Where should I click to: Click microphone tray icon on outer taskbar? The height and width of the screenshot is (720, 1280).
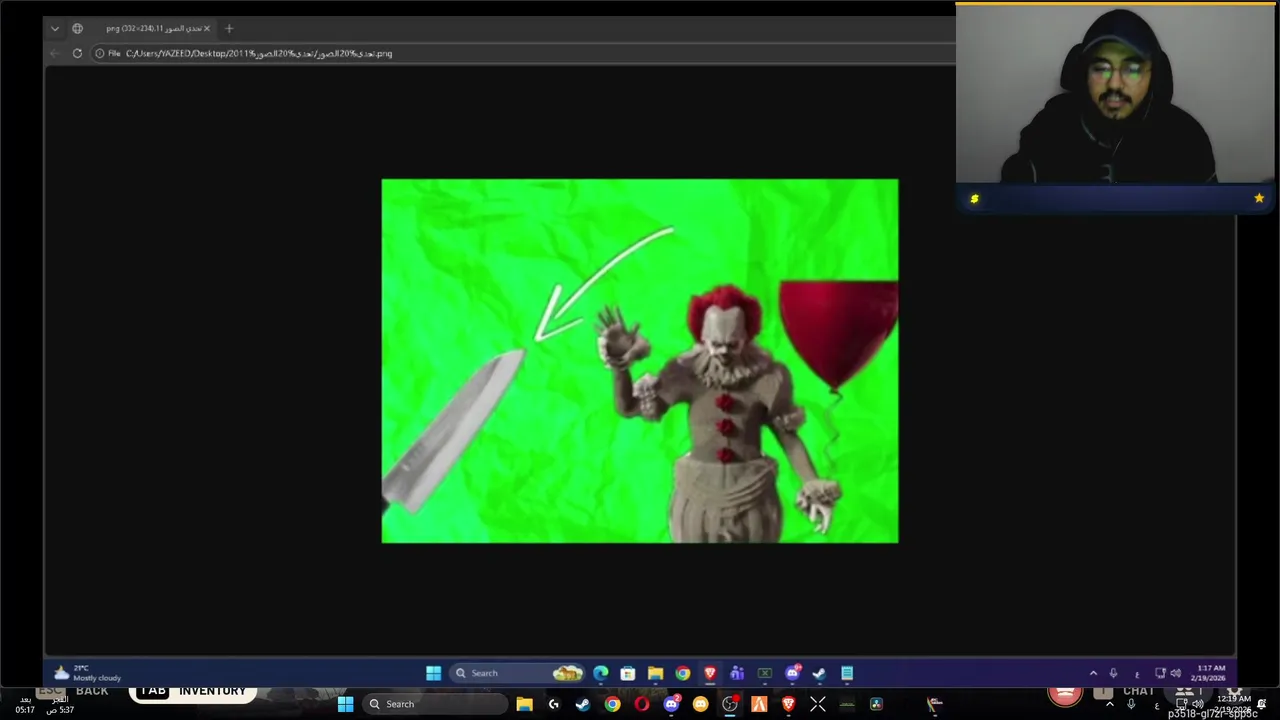[1131, 704]
